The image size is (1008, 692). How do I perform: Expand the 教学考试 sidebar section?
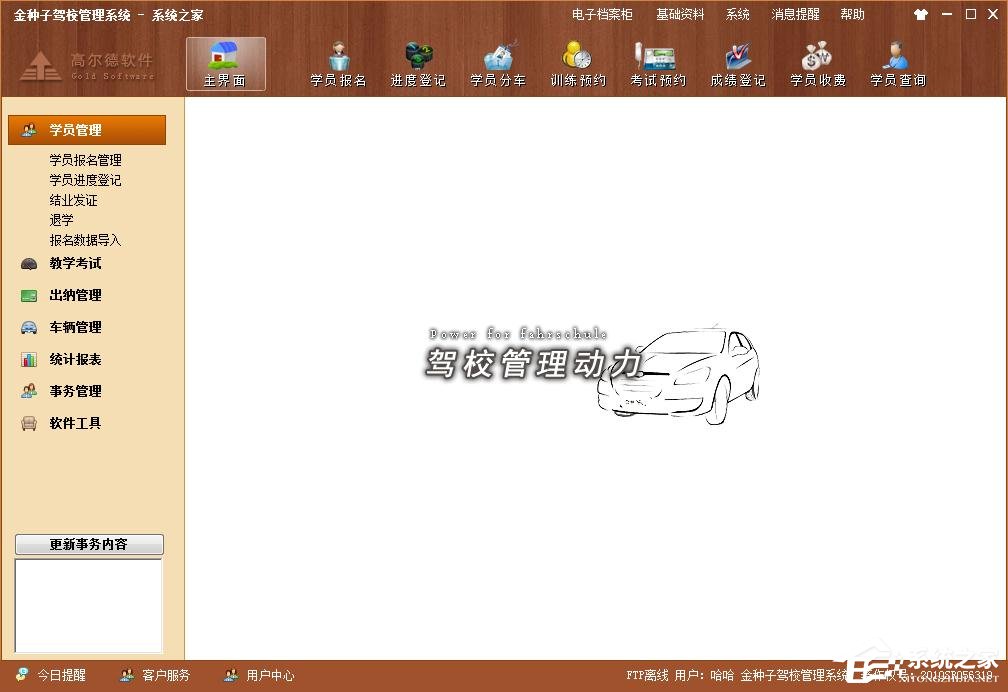[75, 263]
